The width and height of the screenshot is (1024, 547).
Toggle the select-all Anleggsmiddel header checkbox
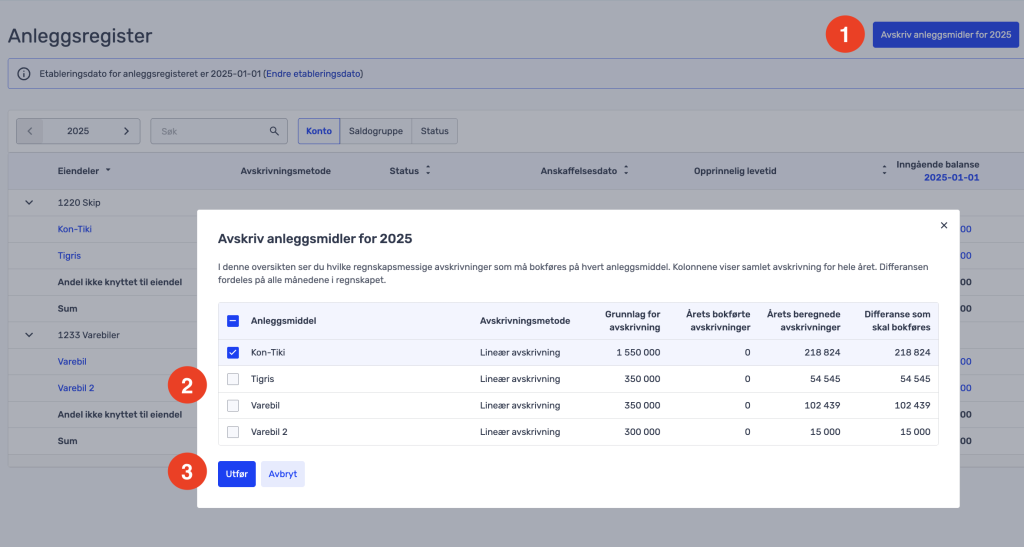tap(233, 321)
